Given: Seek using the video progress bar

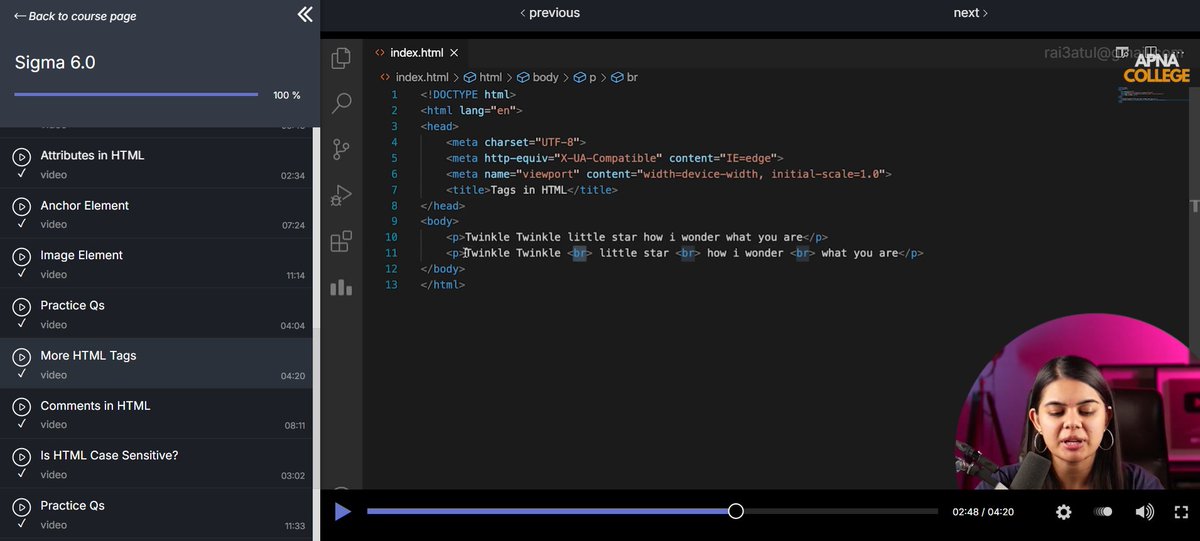Looking at the screenshot, I should 652,512.
